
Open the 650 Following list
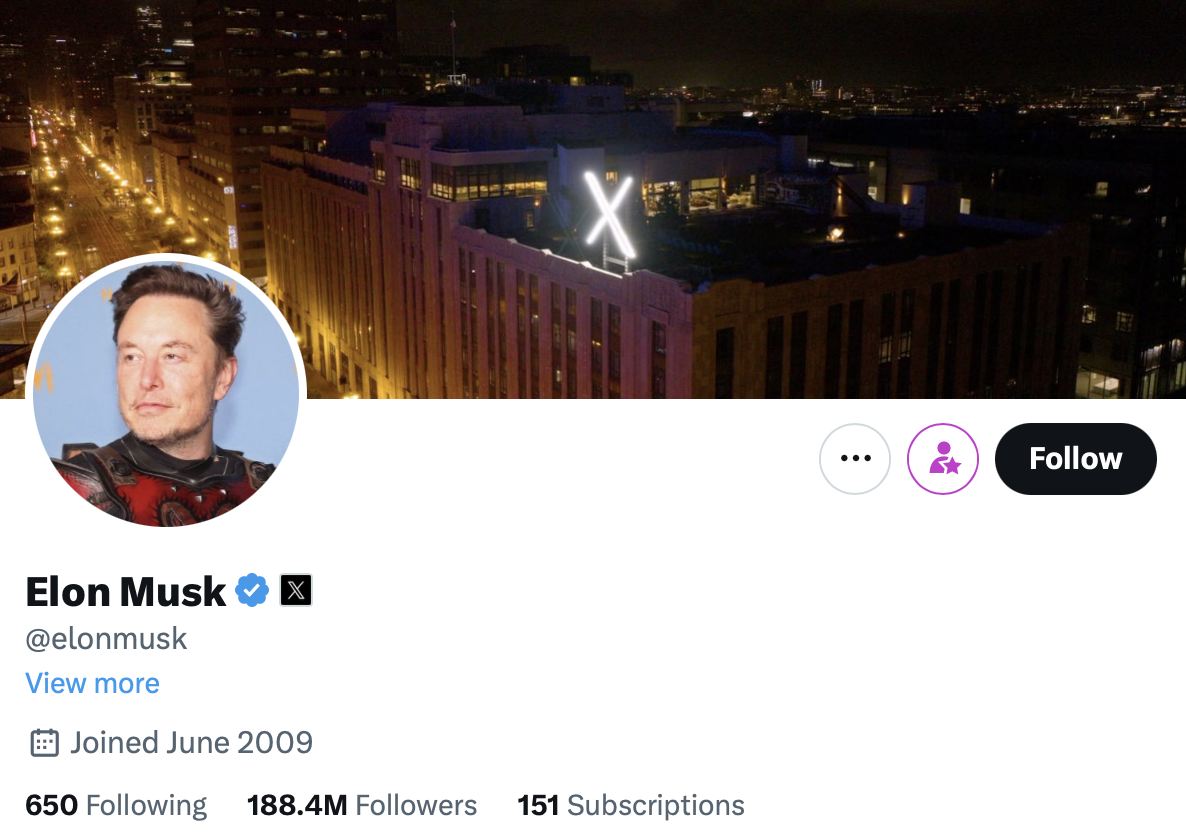[115, 804]
